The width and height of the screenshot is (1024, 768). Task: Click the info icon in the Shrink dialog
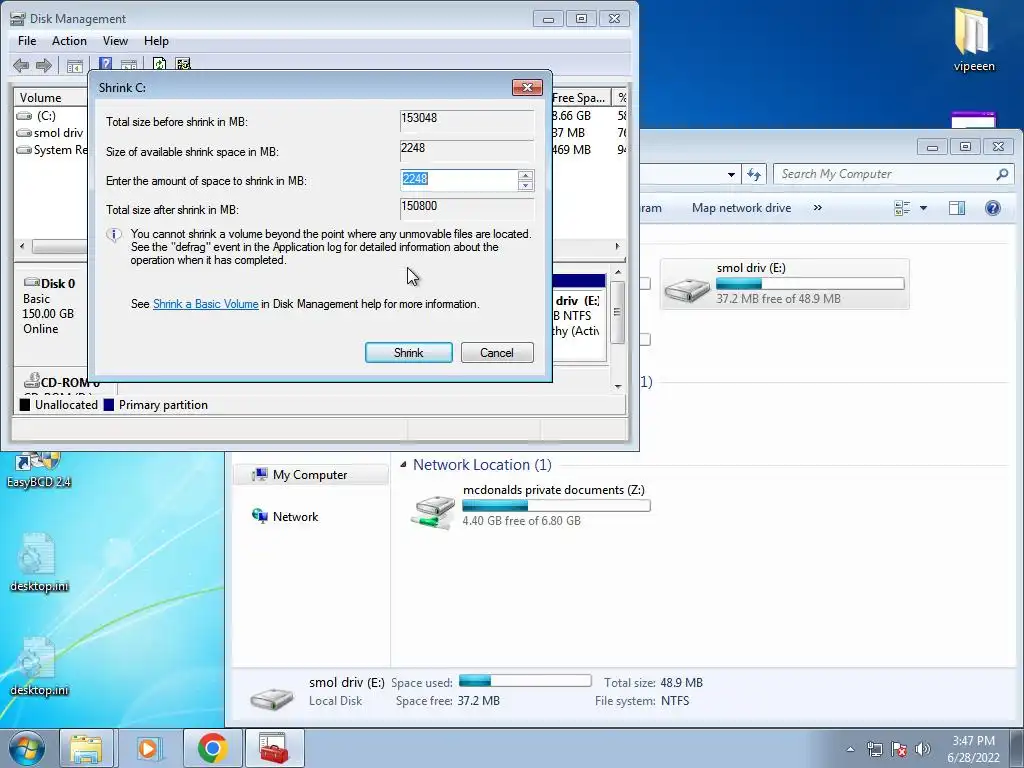[114, 235]
